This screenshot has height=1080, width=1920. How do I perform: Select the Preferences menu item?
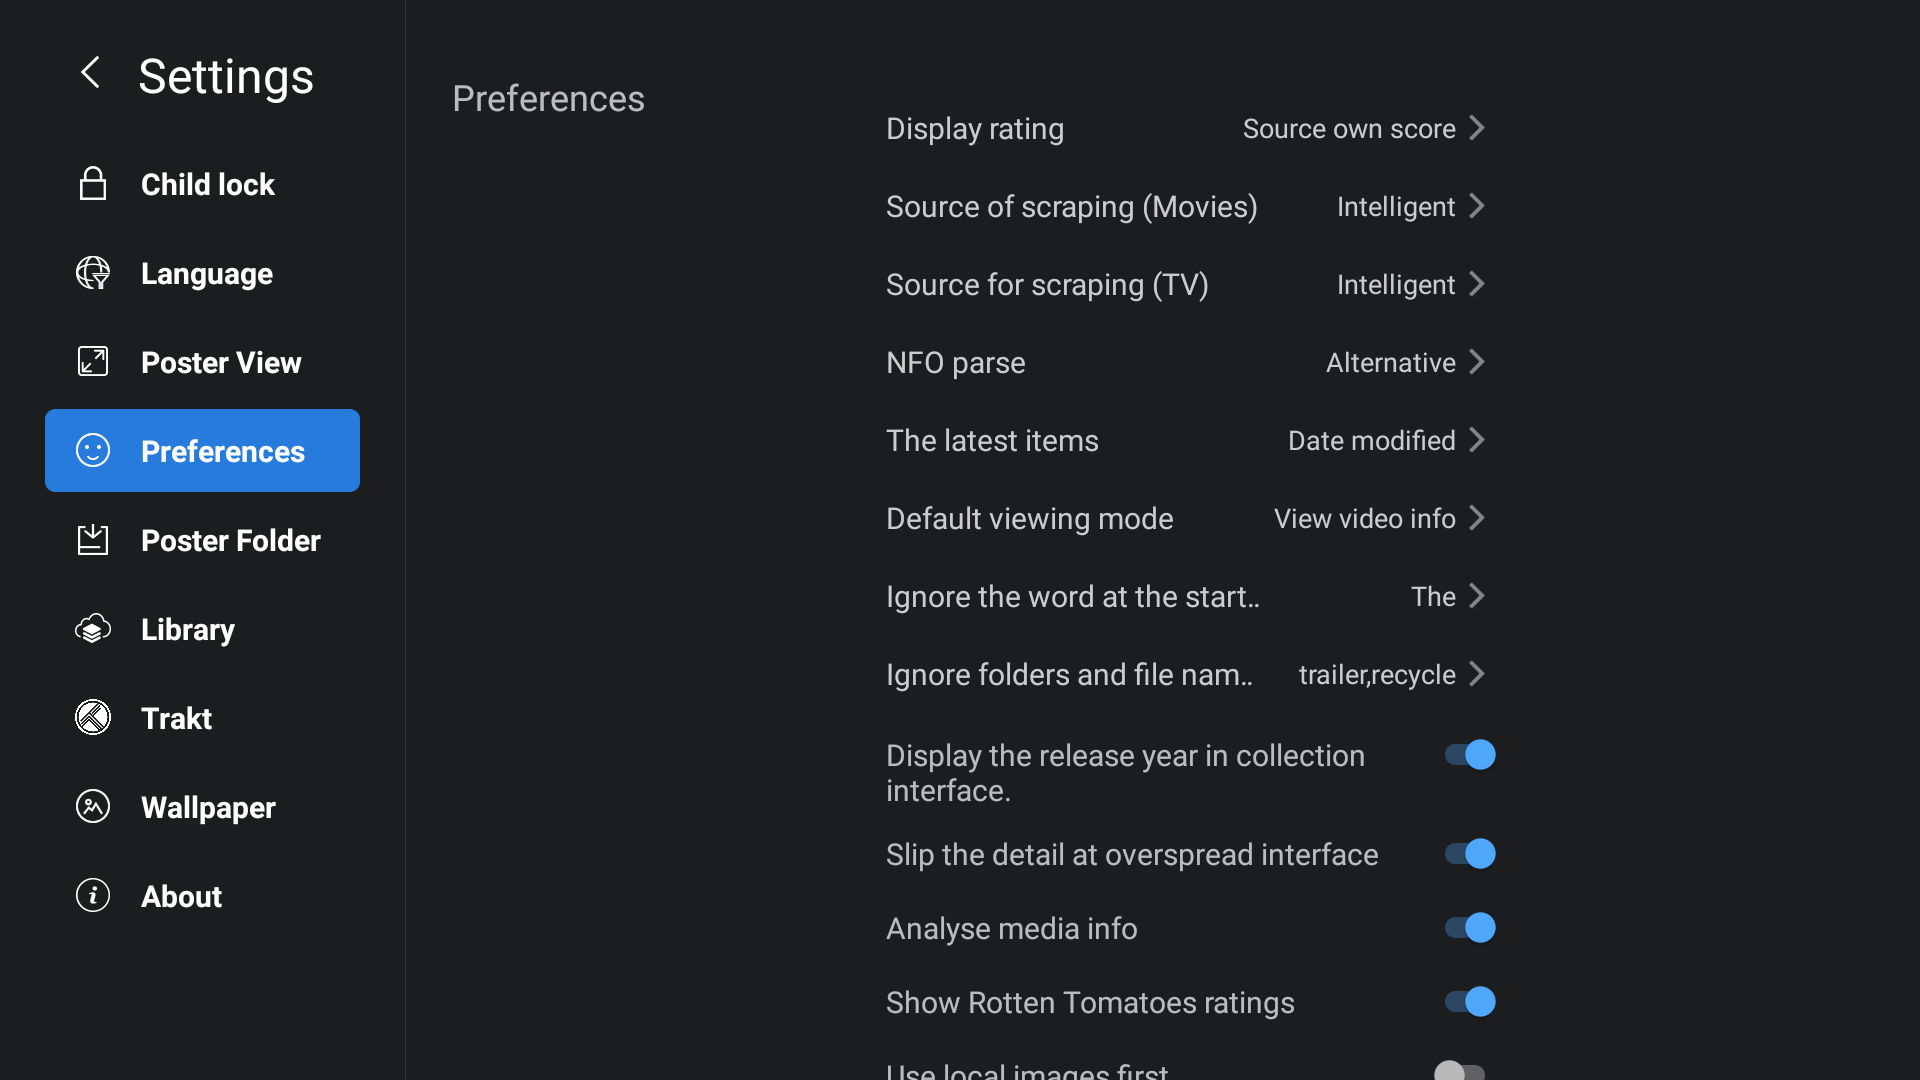click(202, 450)
